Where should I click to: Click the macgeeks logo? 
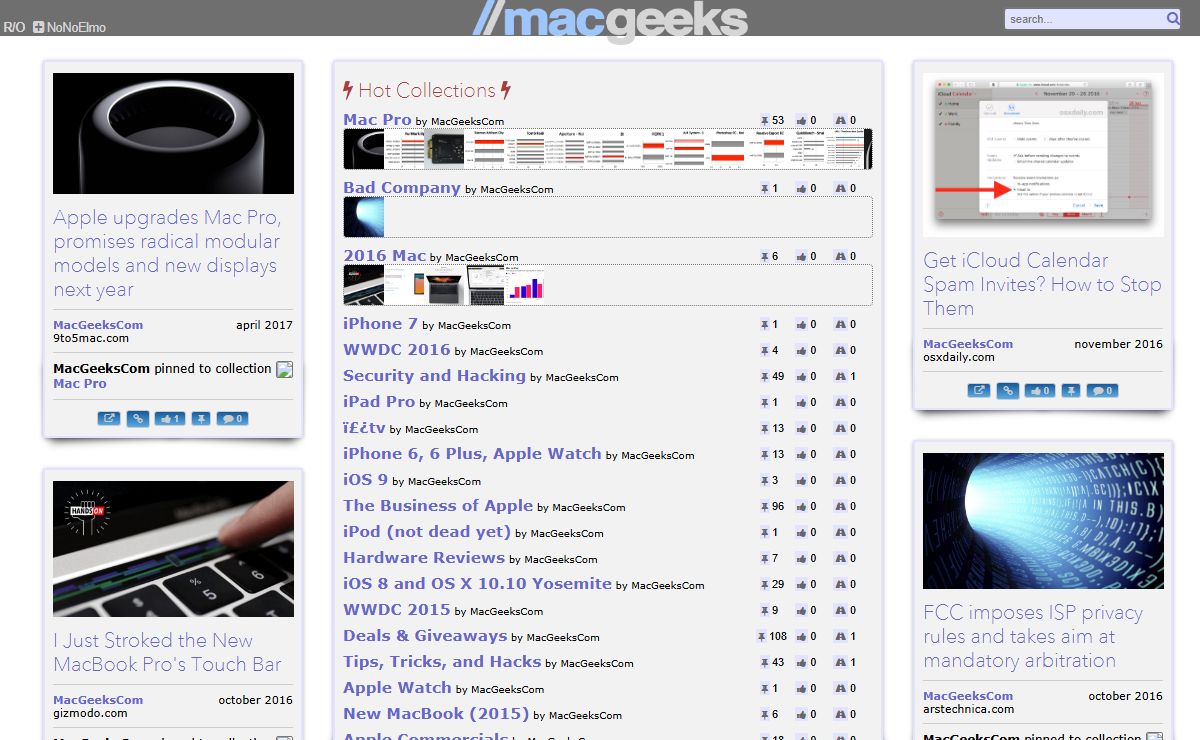coord(610,20)
